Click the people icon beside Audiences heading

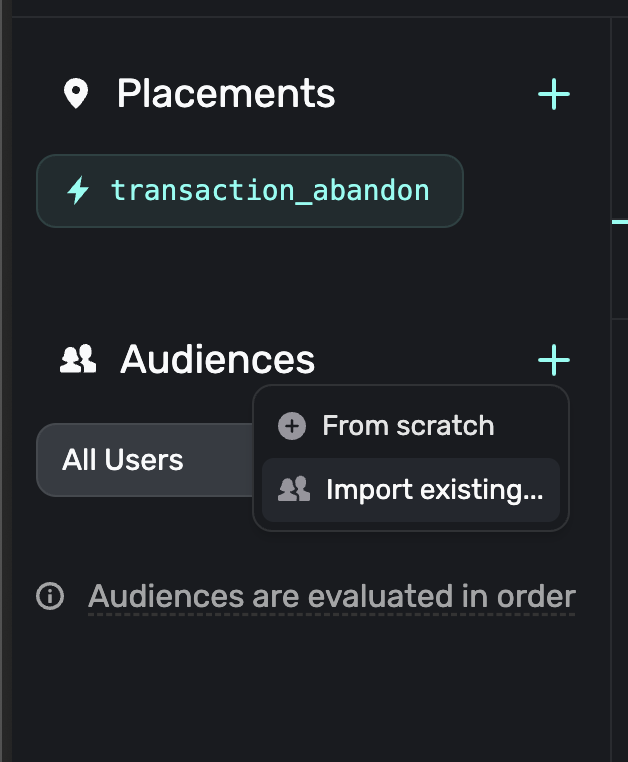pyautogui.click(x=77, y=359)
